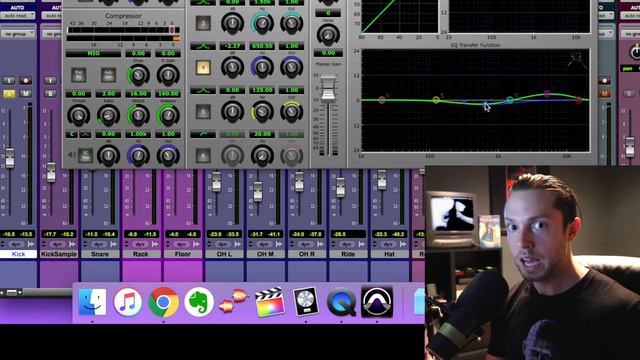Open Logic Pro from the Dock
Screen dimensions: 640x360
(306, 302)
